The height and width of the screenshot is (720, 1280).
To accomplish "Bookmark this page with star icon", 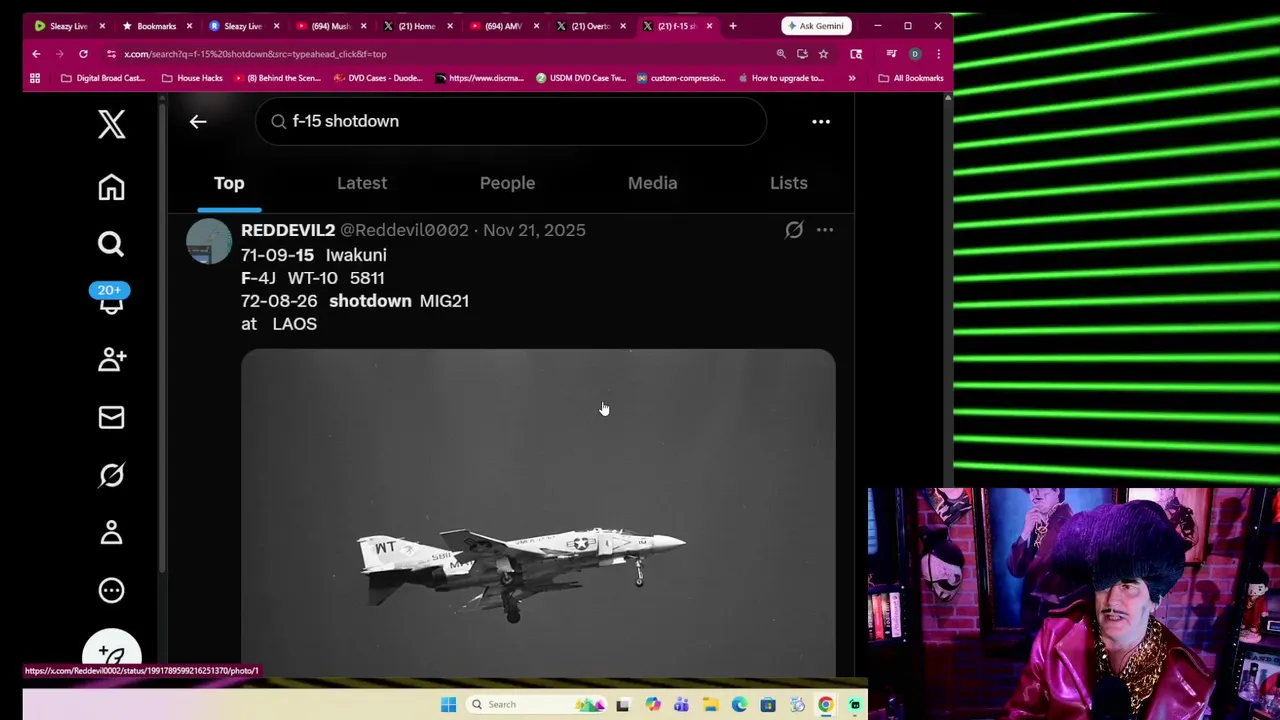I will 823,54.
